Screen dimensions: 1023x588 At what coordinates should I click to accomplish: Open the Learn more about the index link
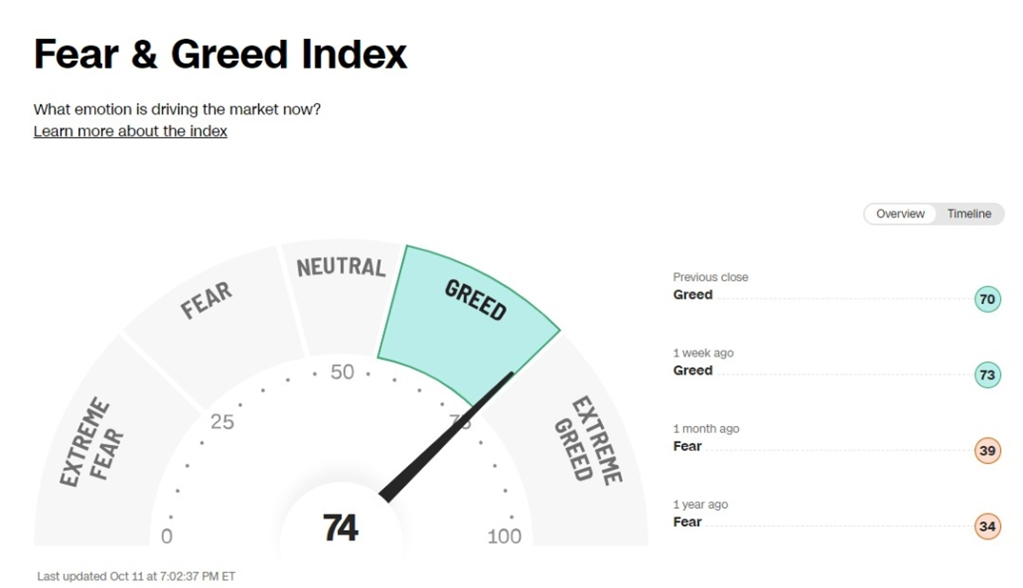coord(130,131)
